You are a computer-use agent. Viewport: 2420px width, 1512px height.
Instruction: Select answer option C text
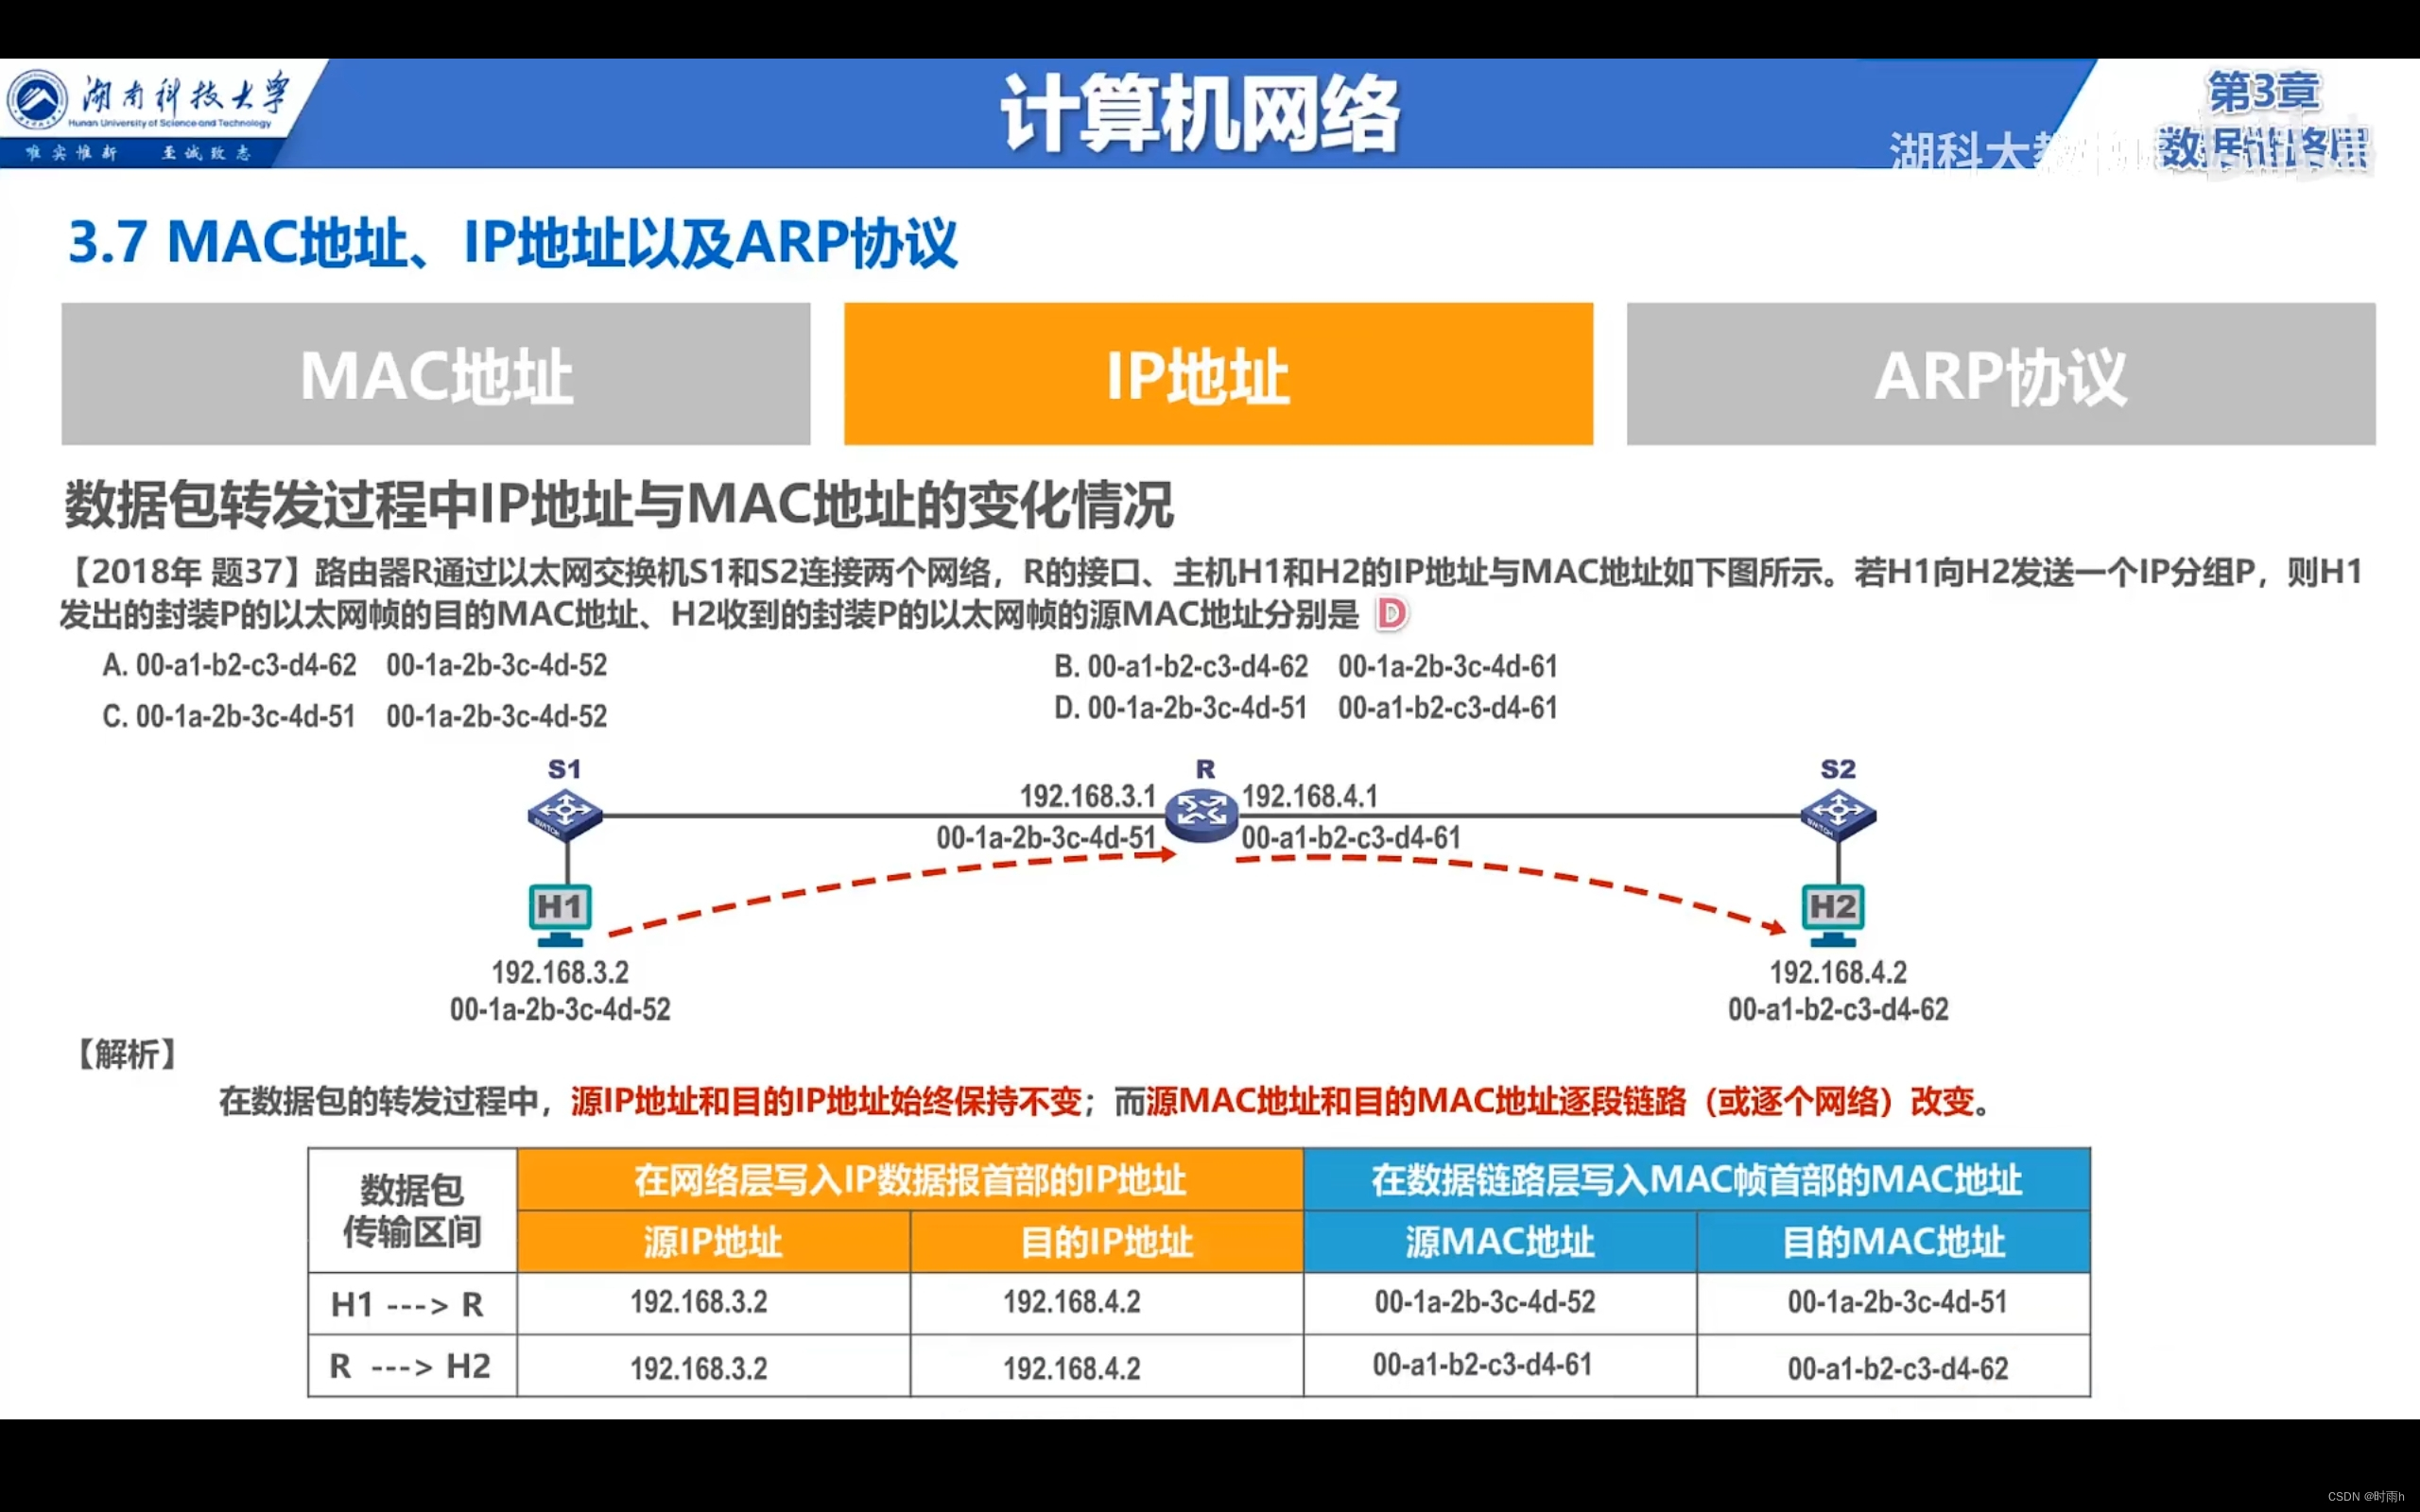[355, 716]
